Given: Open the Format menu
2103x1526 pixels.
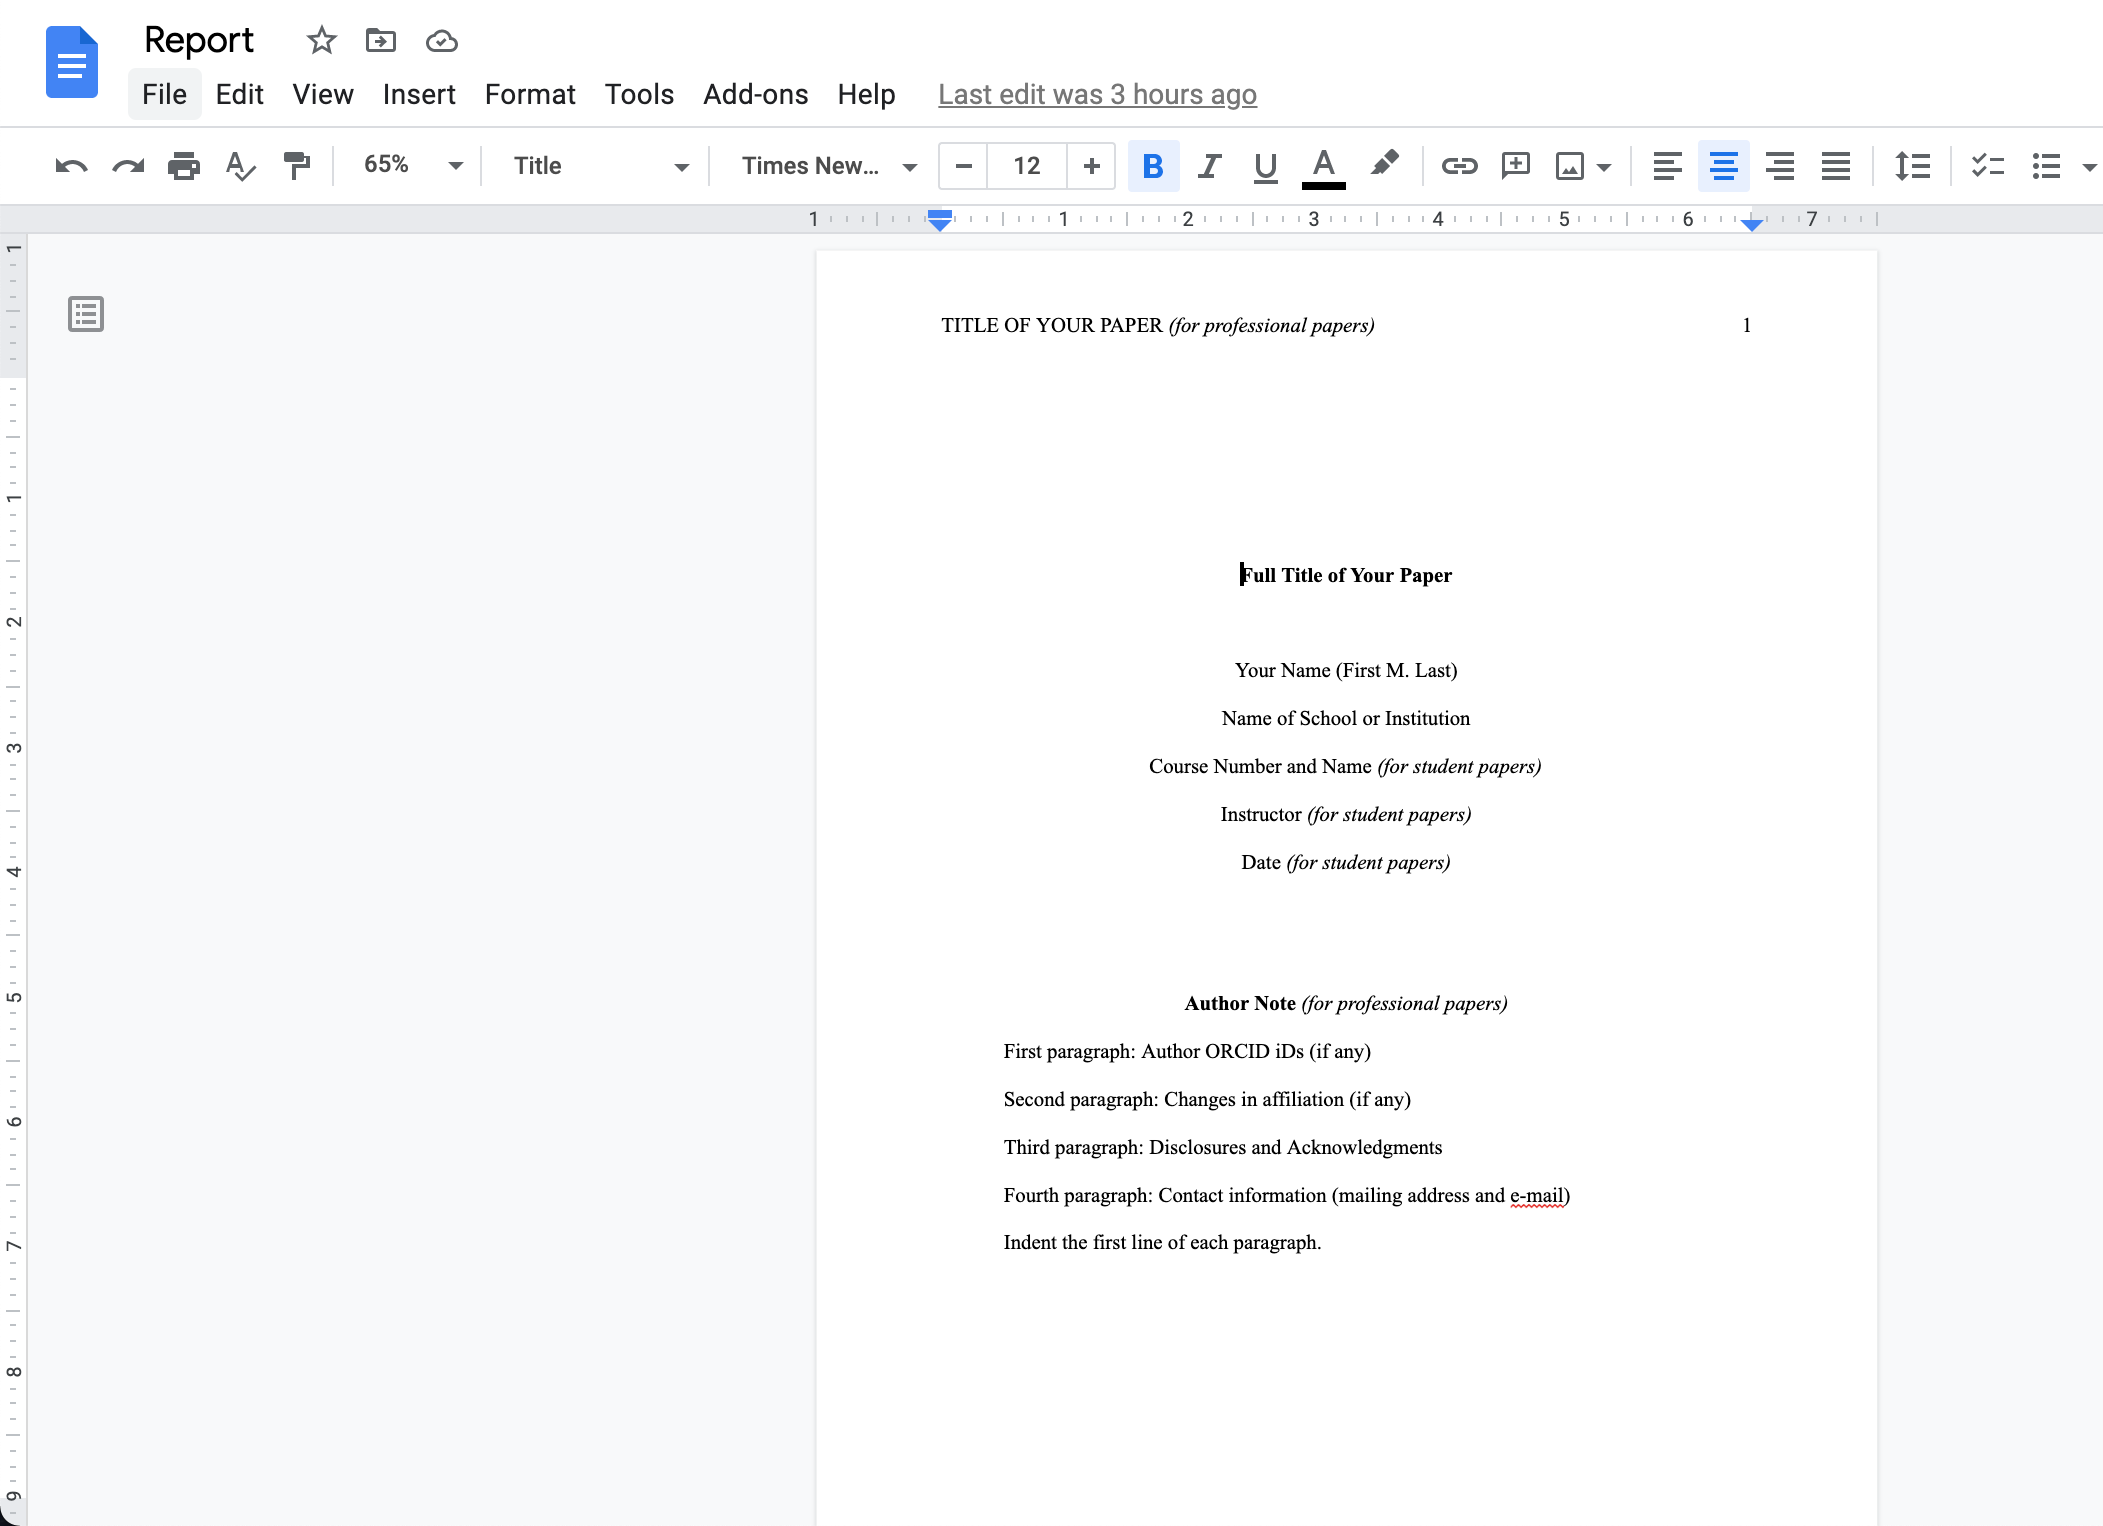Looking at the screenshot, I should coord(529,93).
